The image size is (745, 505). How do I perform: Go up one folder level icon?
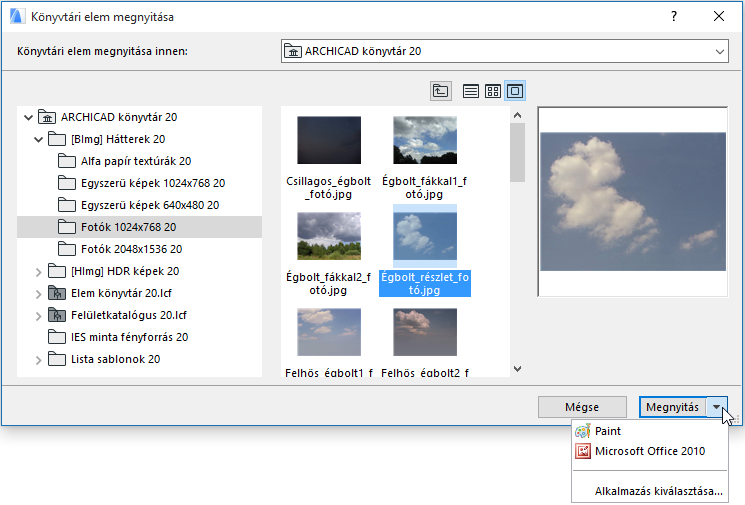point(440,91)
